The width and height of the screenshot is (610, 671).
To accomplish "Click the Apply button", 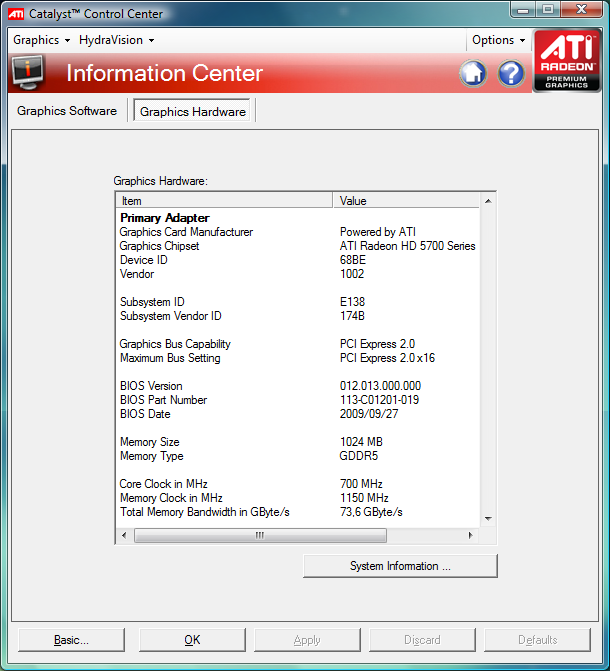I will tap(307, 640).
